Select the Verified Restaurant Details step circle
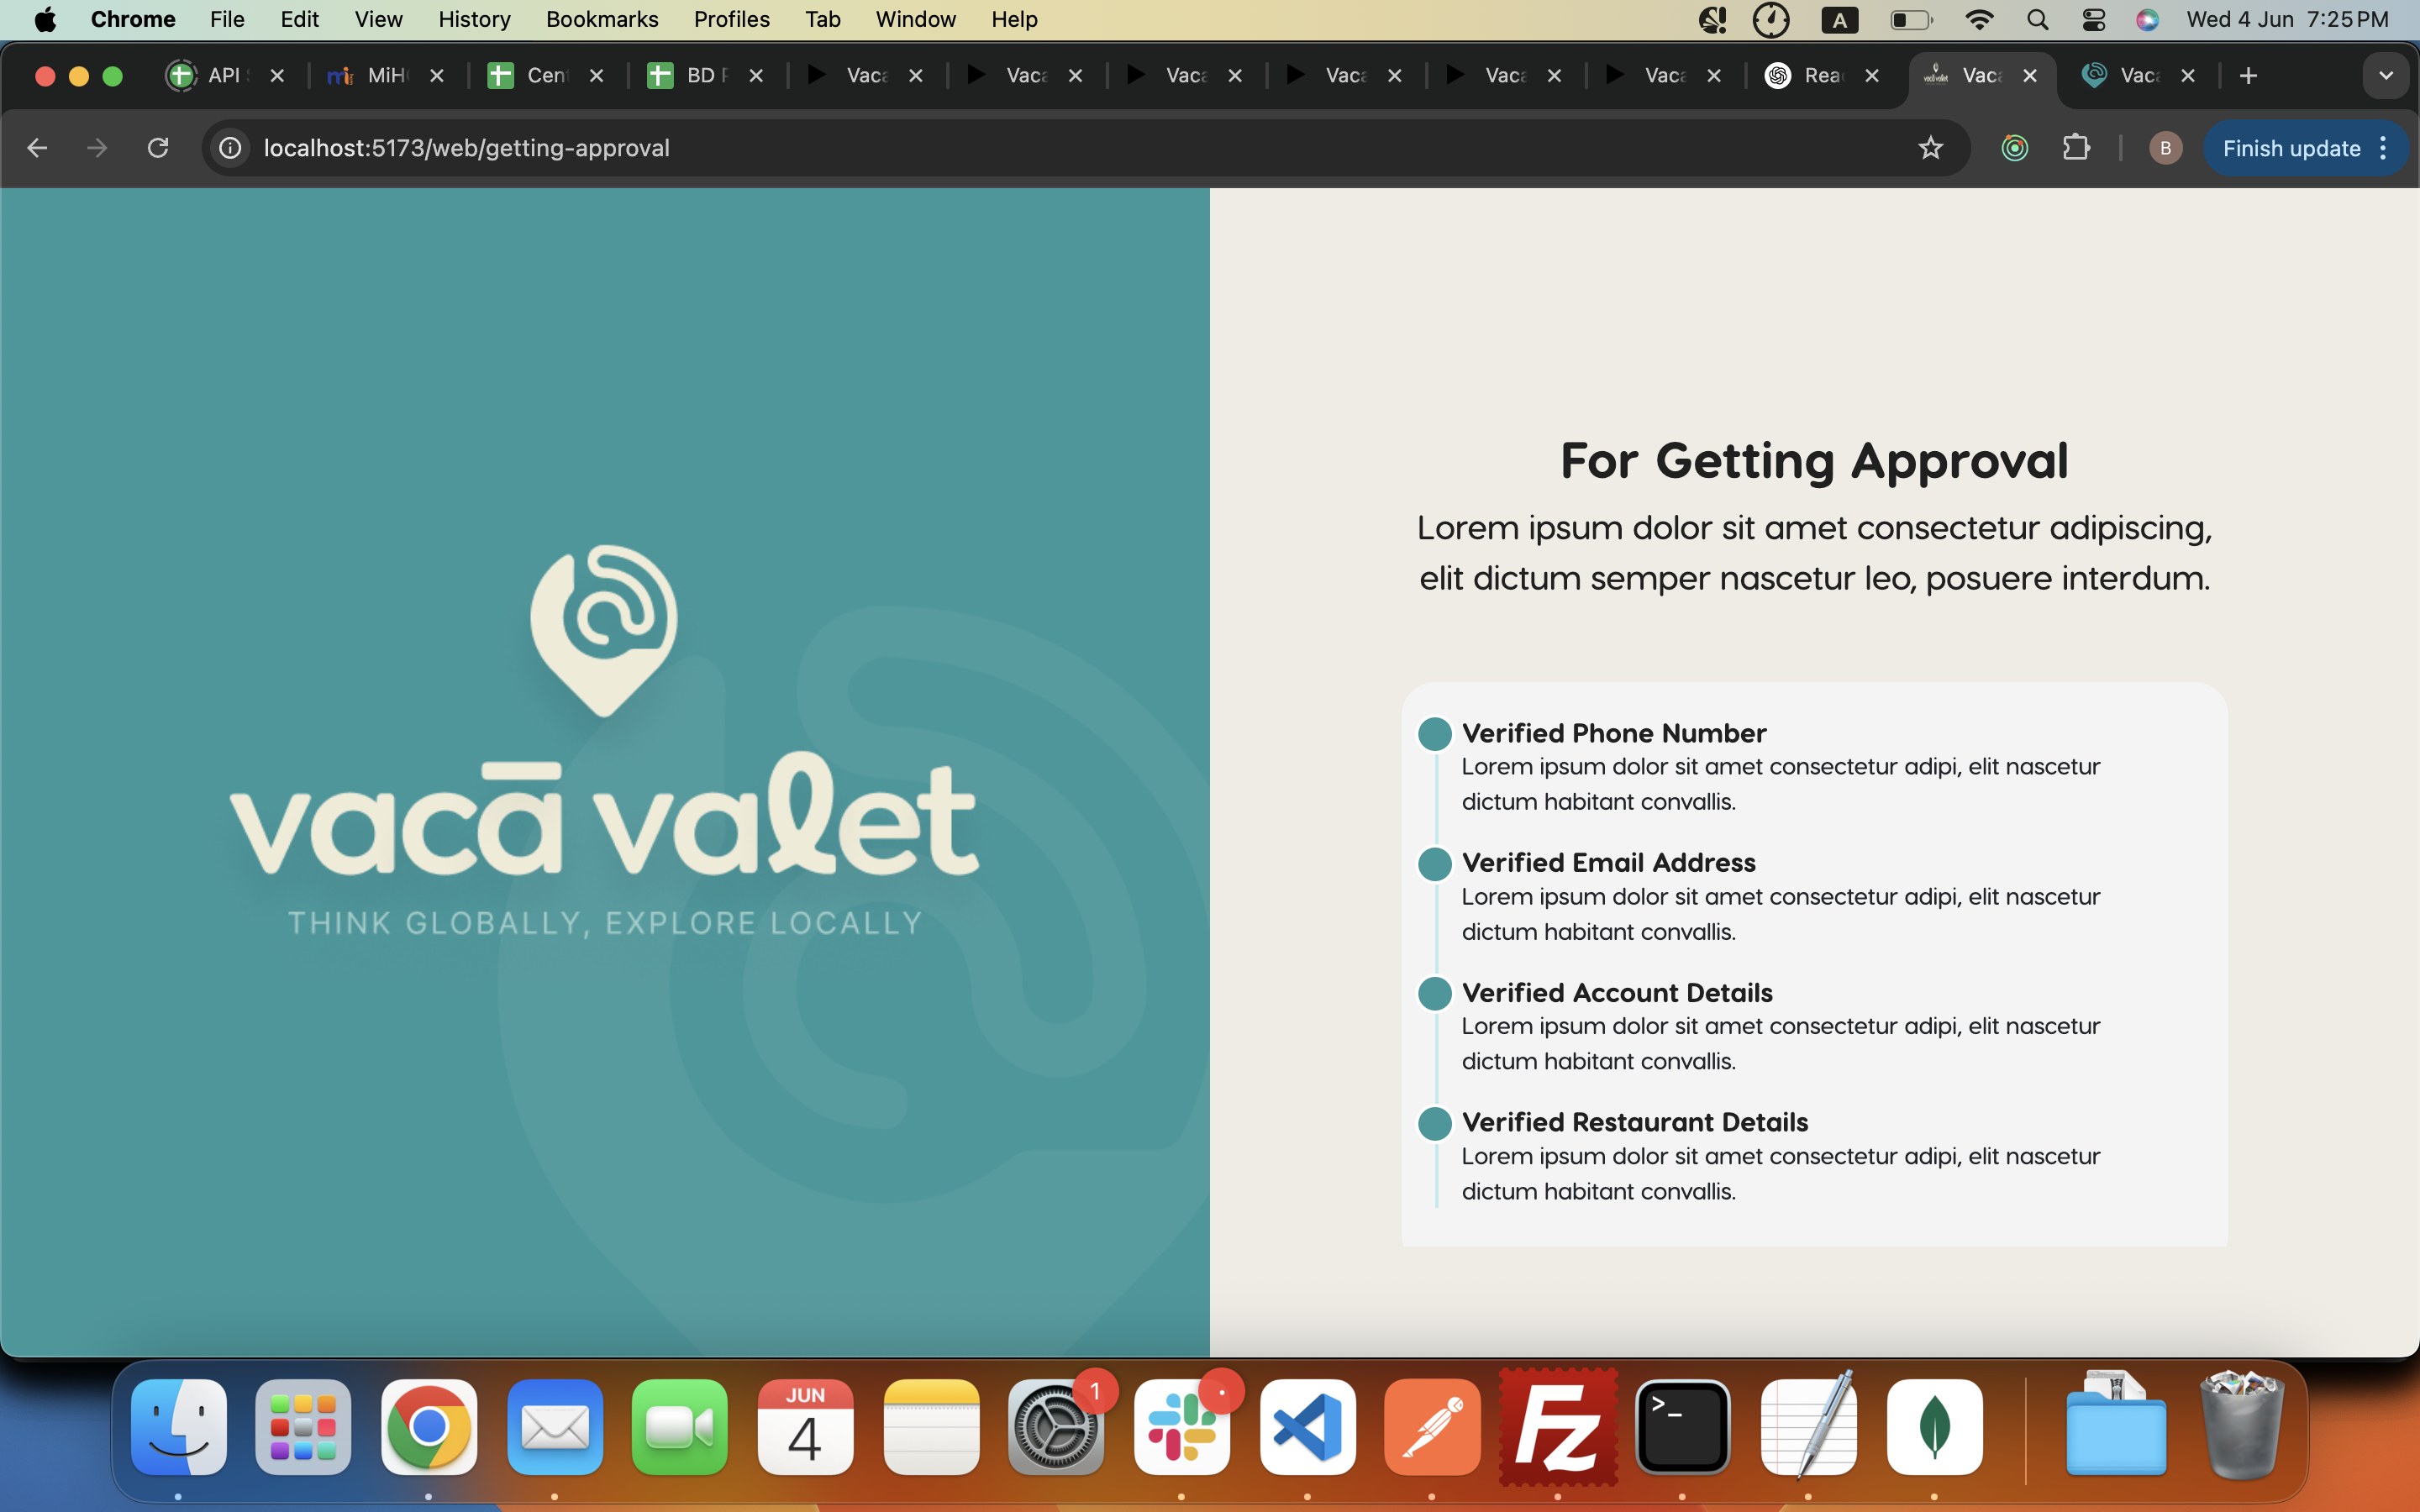2420x1512 pixels. pos(1434,1123)
